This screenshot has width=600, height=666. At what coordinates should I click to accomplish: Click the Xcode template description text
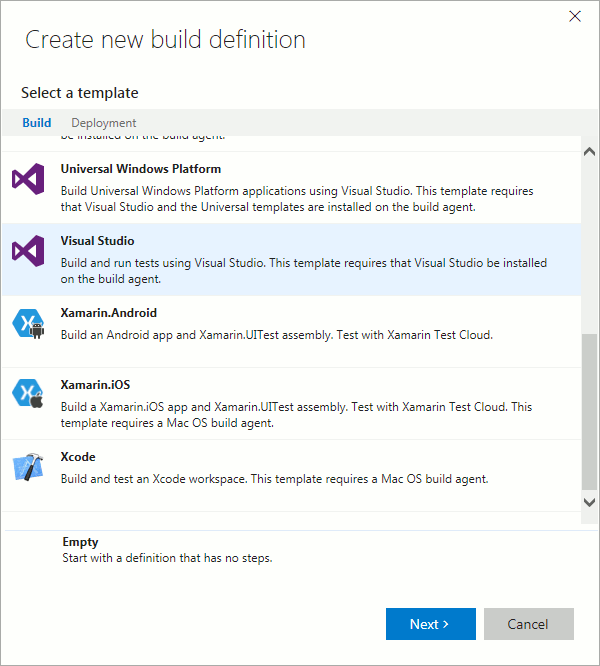click(x=274, y=479)
